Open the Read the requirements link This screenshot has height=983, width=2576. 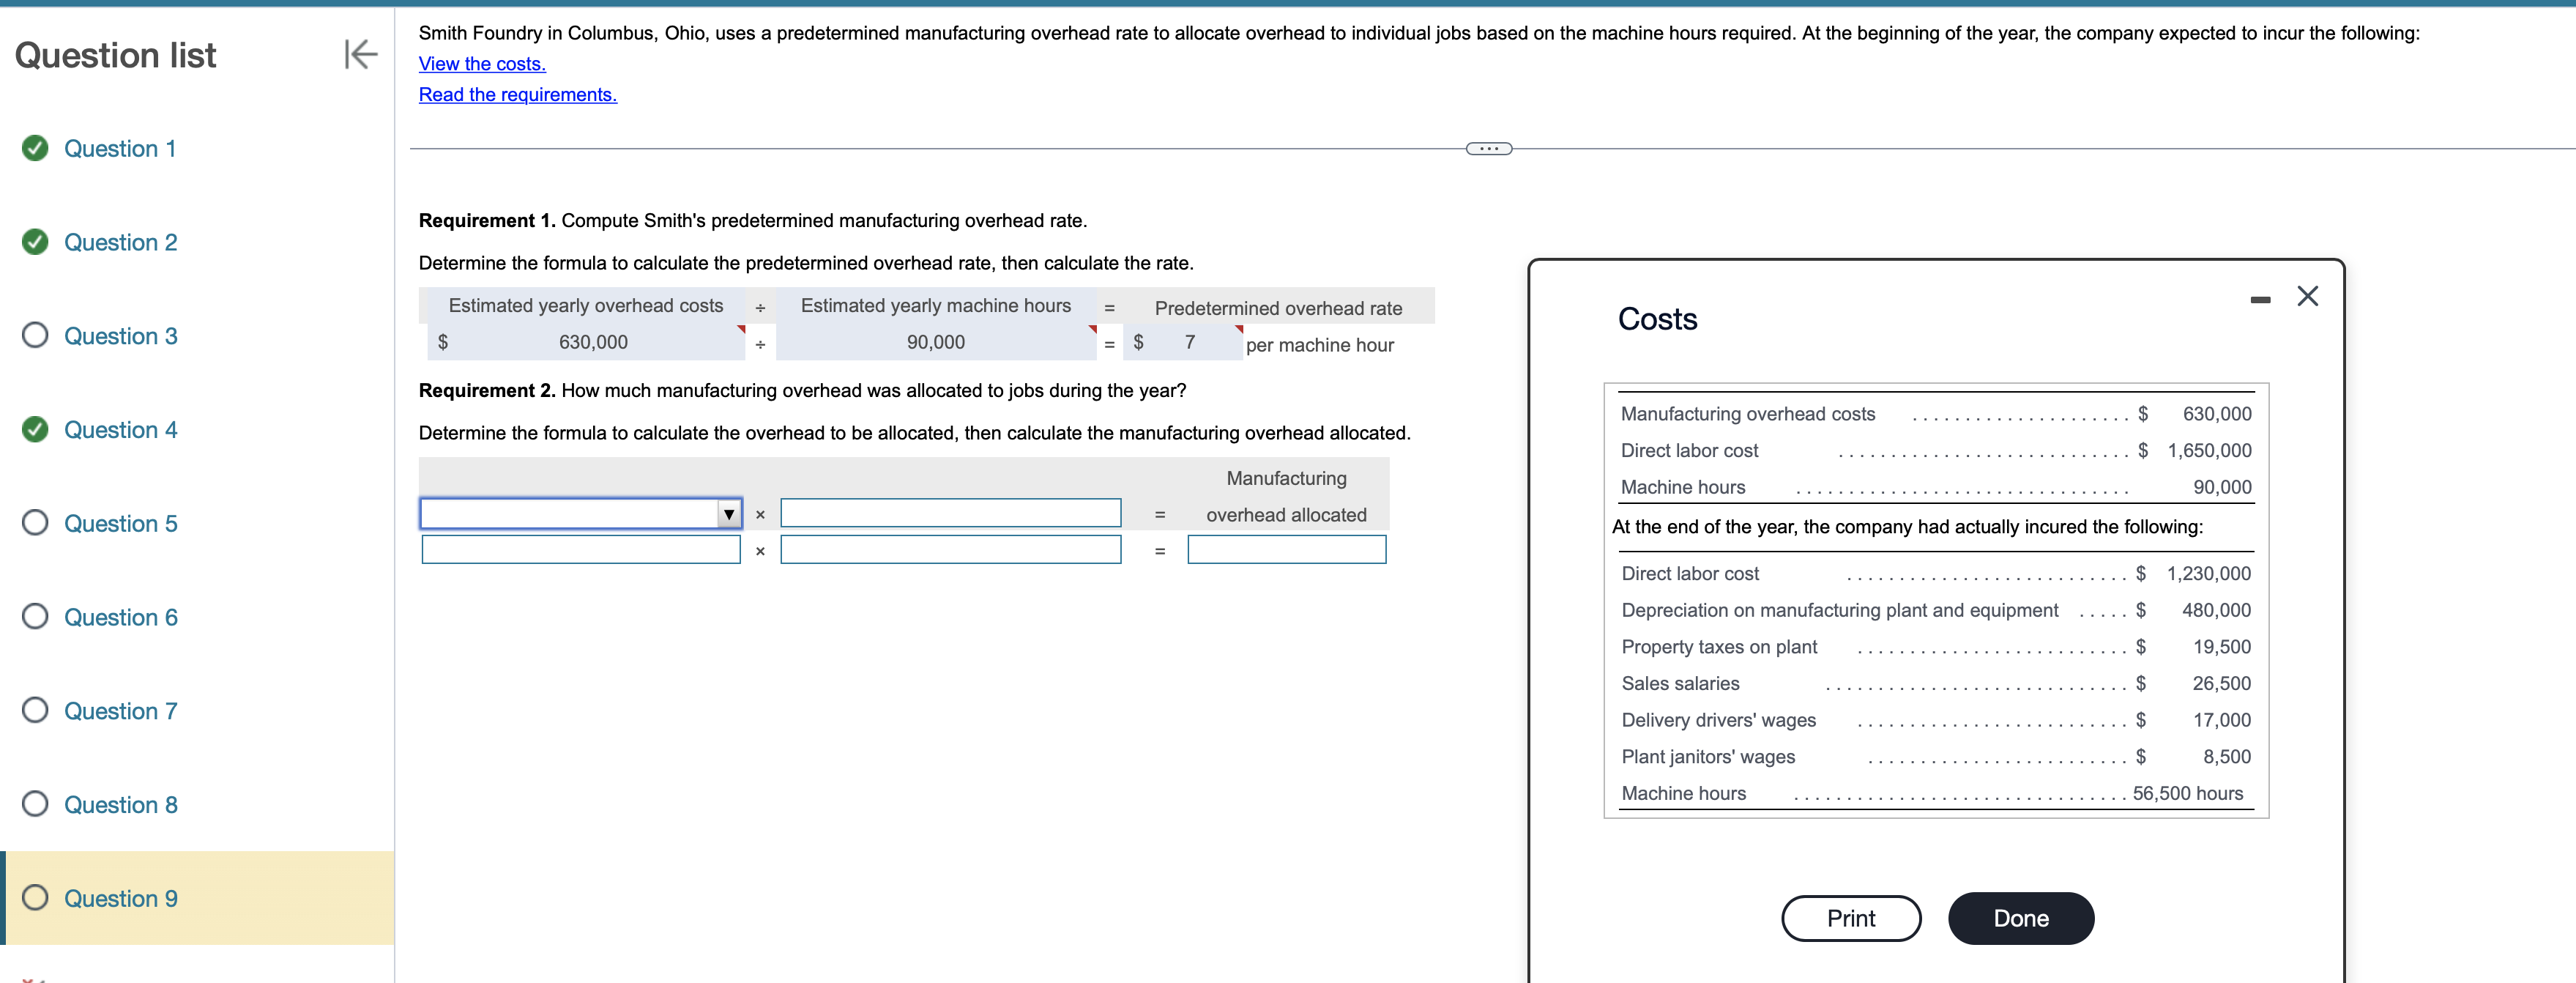click(517, 95)
